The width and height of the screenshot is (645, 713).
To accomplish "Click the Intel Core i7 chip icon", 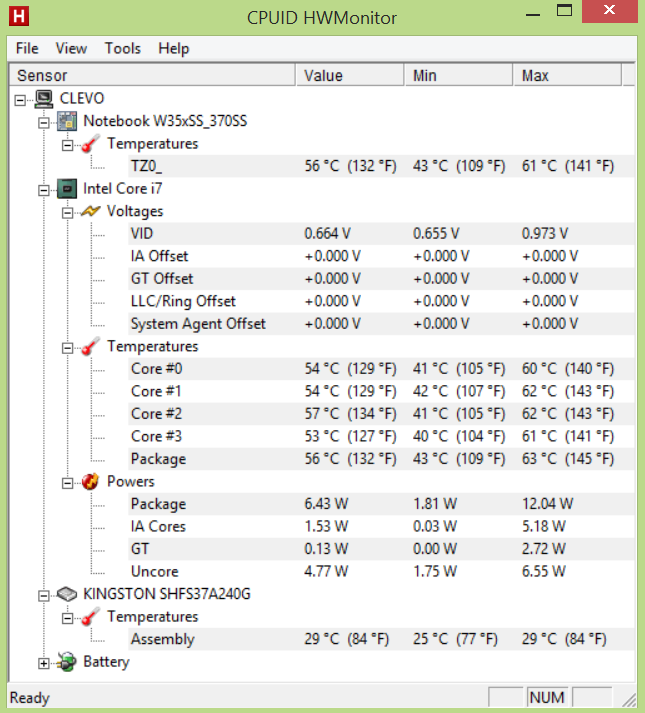I will coord(66,189).
